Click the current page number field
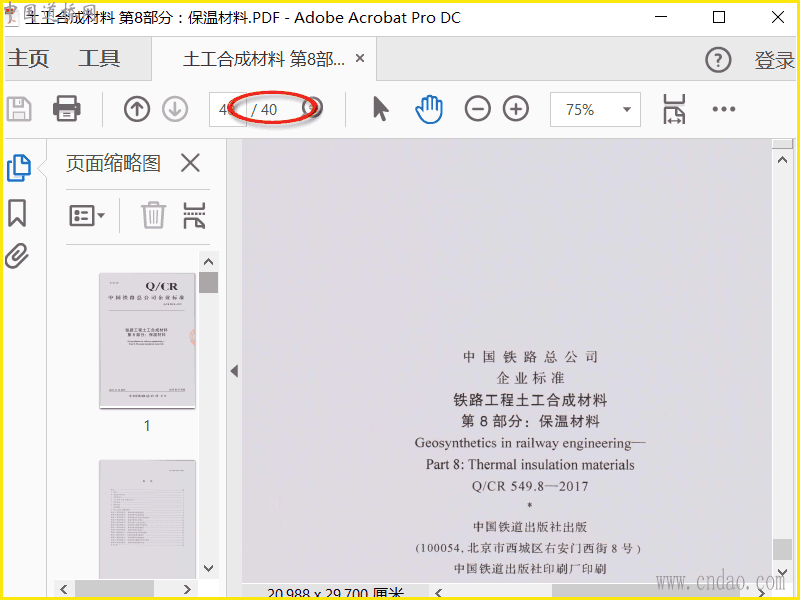Screen dimensions: 800x600 click(228, 109)
